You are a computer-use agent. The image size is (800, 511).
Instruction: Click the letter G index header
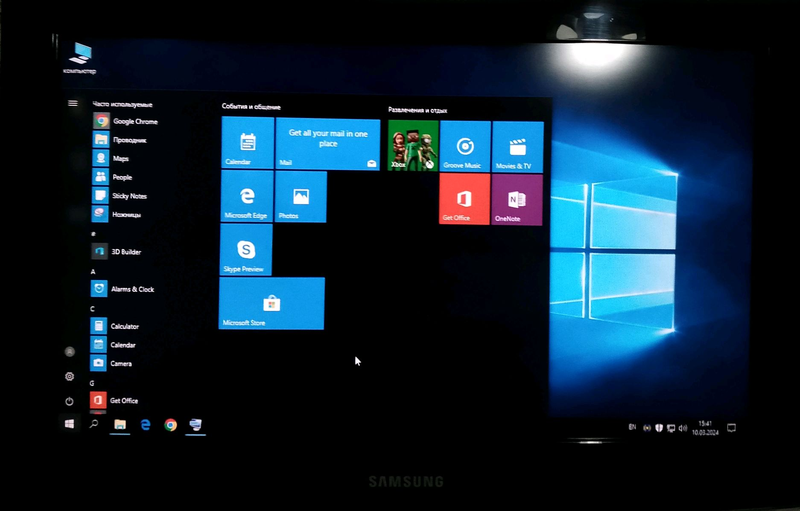(92, 383)
